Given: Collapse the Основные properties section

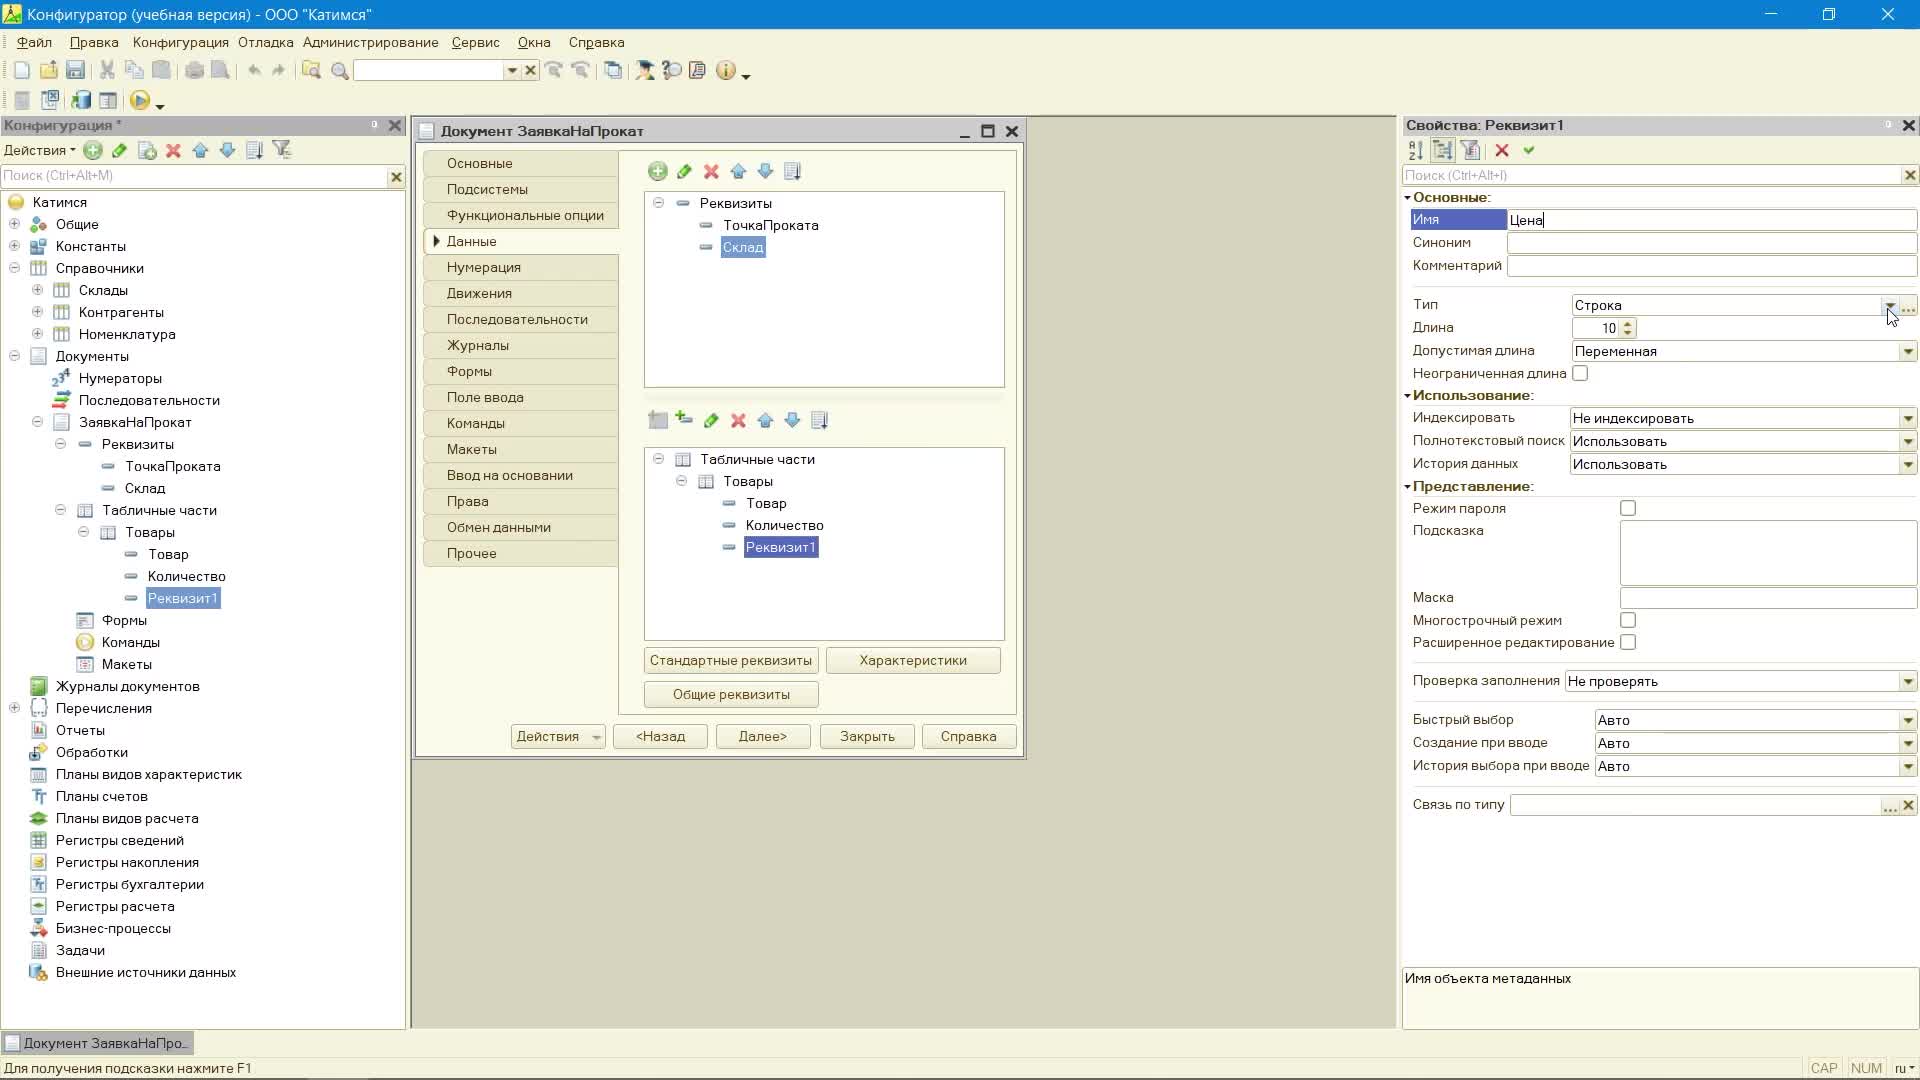Looking at the screenshot, I should 1407,198.
